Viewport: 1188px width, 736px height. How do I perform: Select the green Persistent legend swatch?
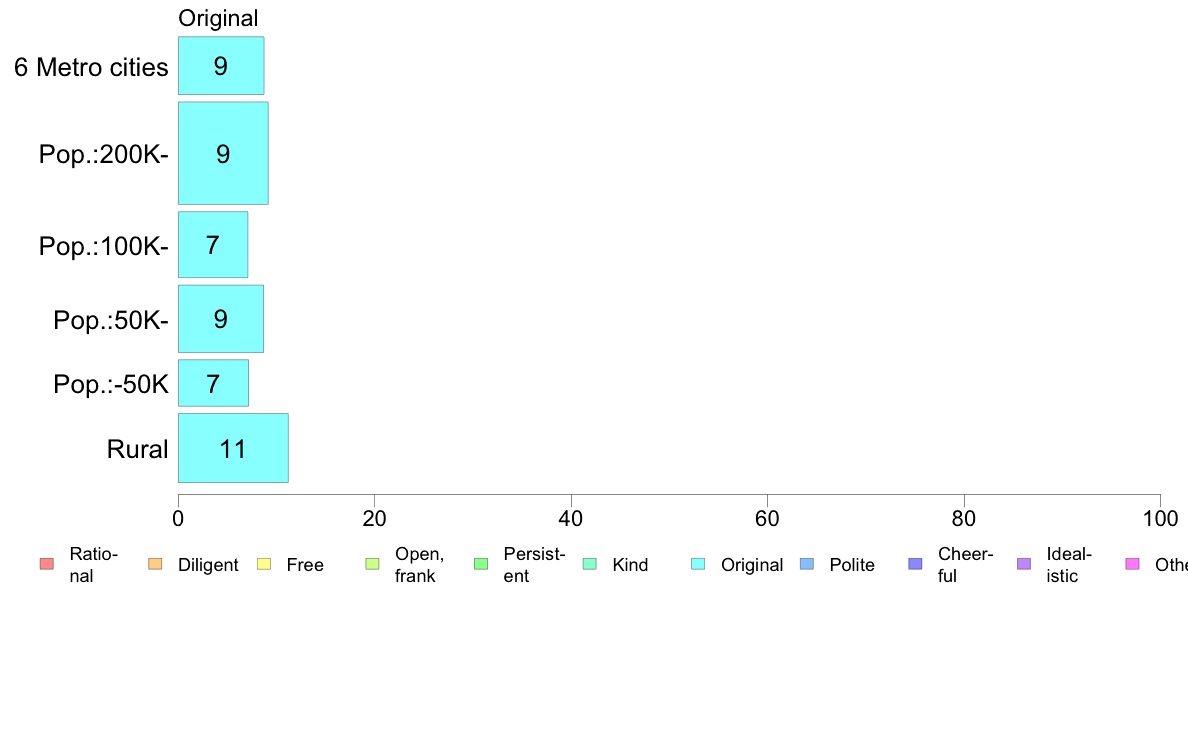[481, 564]
